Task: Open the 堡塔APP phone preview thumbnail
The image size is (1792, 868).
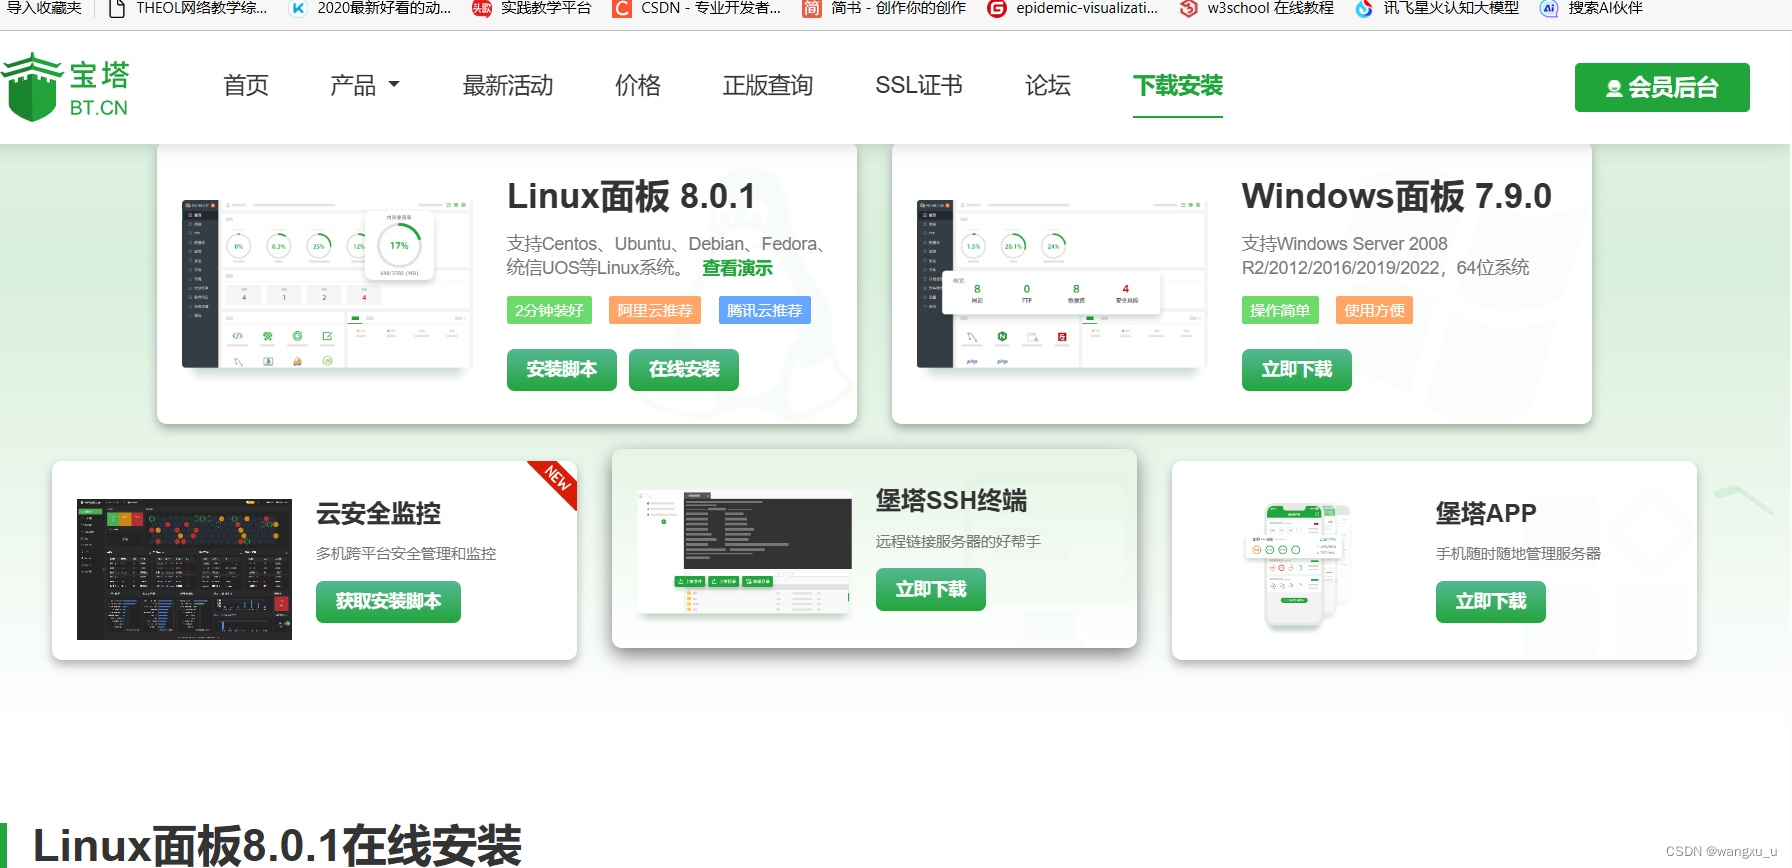Action: (1298, 566)
